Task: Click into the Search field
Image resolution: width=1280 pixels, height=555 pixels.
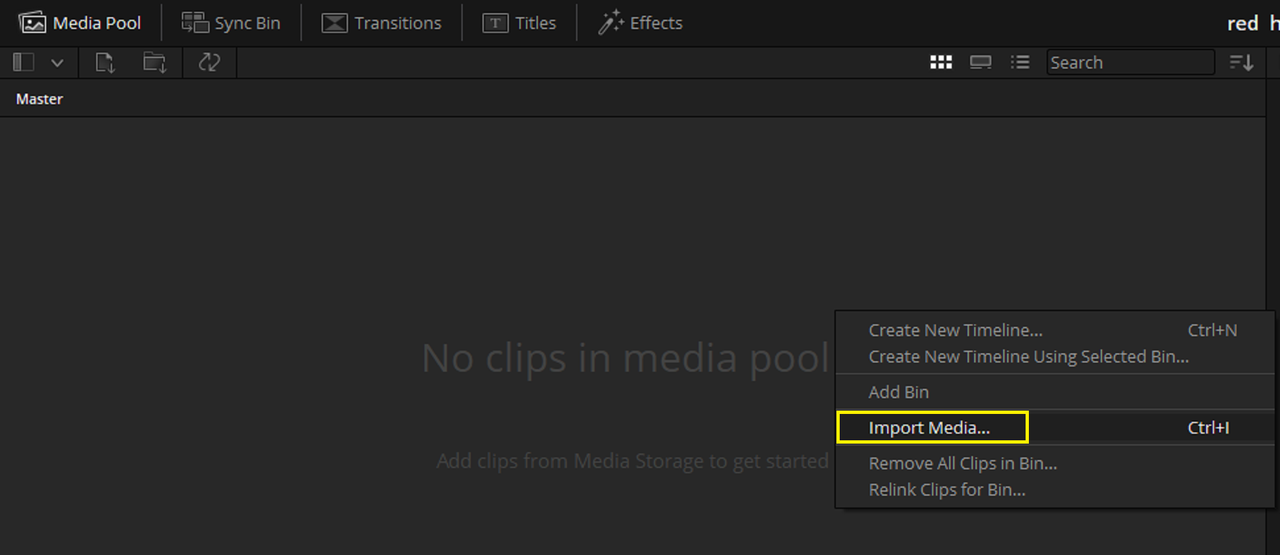Action: click(x=1130, y=62)
